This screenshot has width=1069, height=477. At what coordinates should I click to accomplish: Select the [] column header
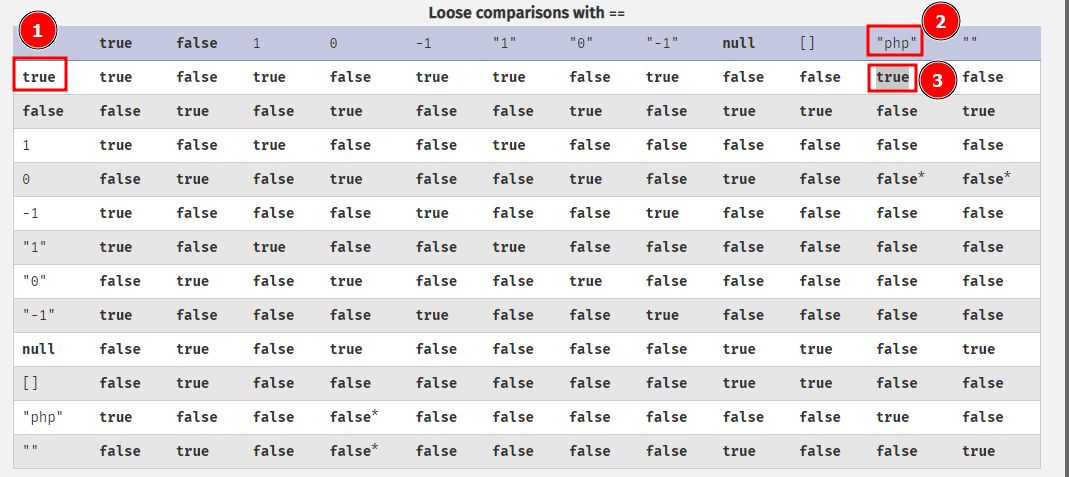point(807,43)
